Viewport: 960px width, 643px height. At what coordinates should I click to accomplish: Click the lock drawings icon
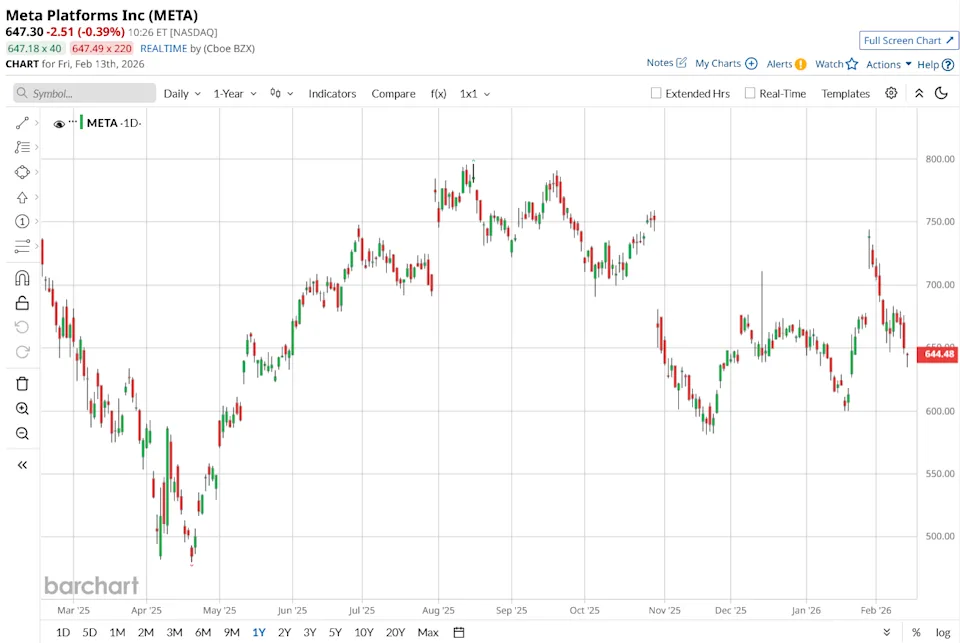point(22,303)
